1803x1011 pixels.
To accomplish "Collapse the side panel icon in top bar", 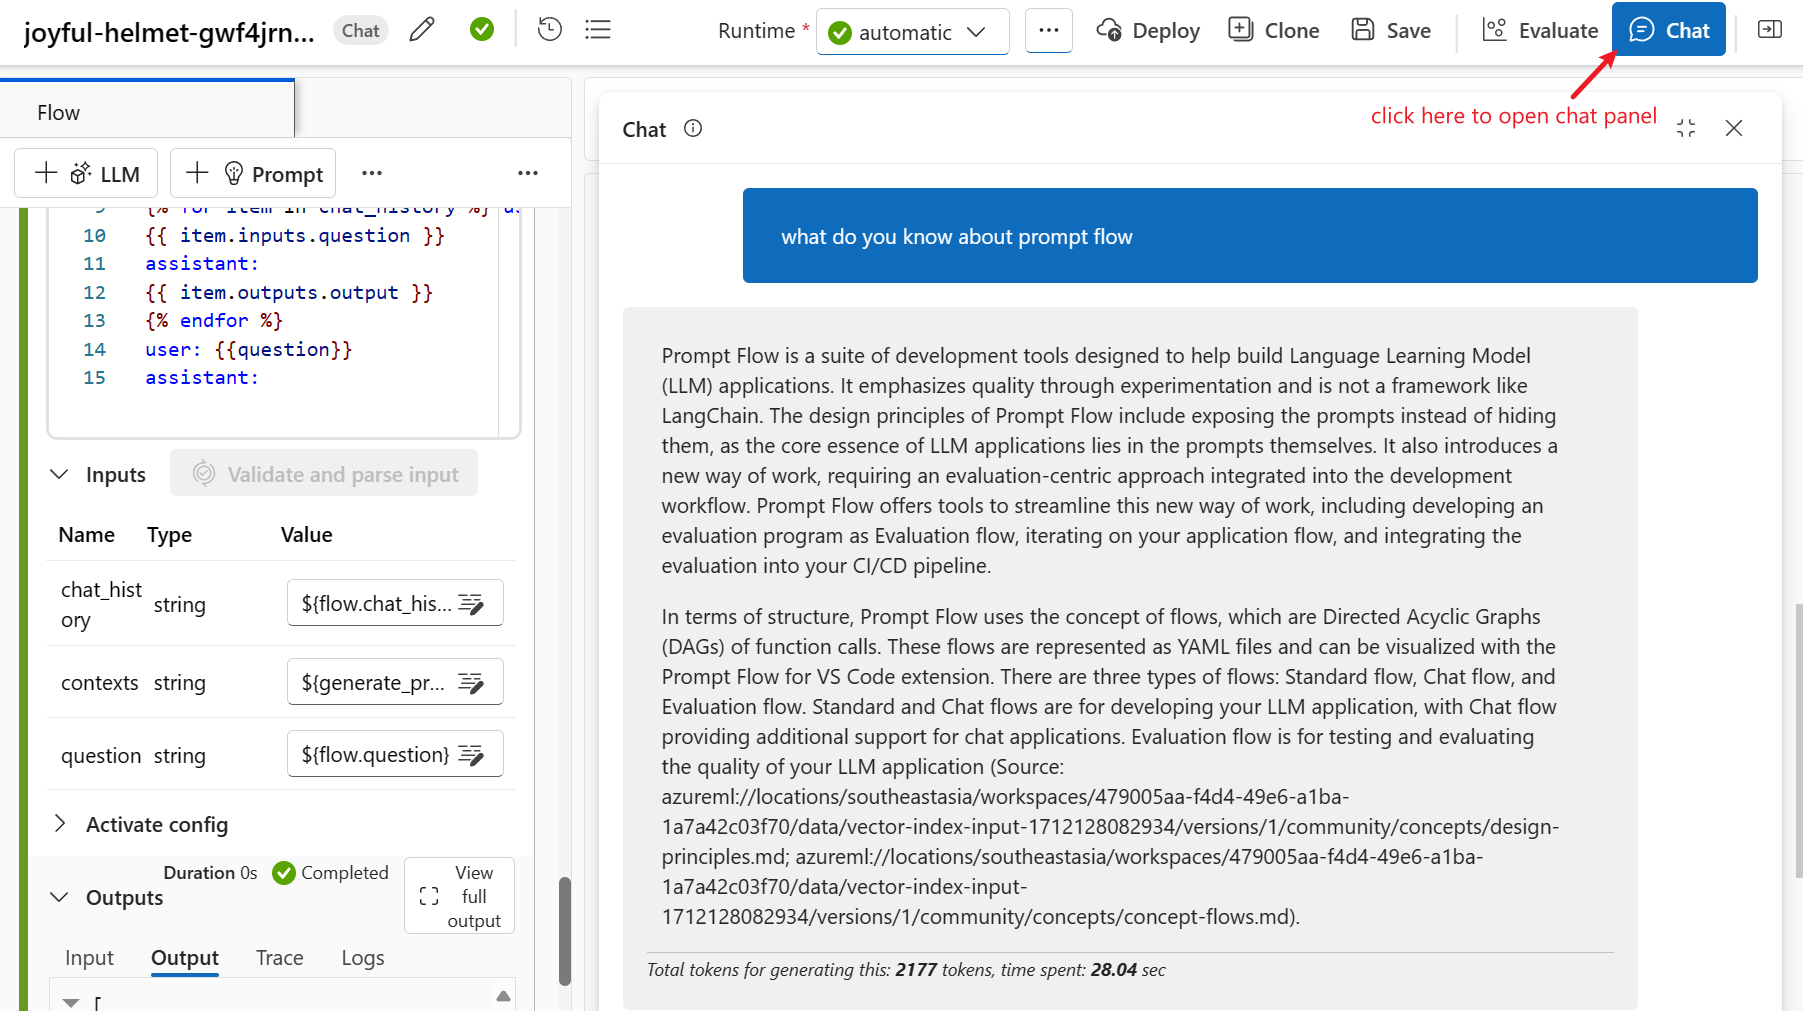I will coord(1770,30).
